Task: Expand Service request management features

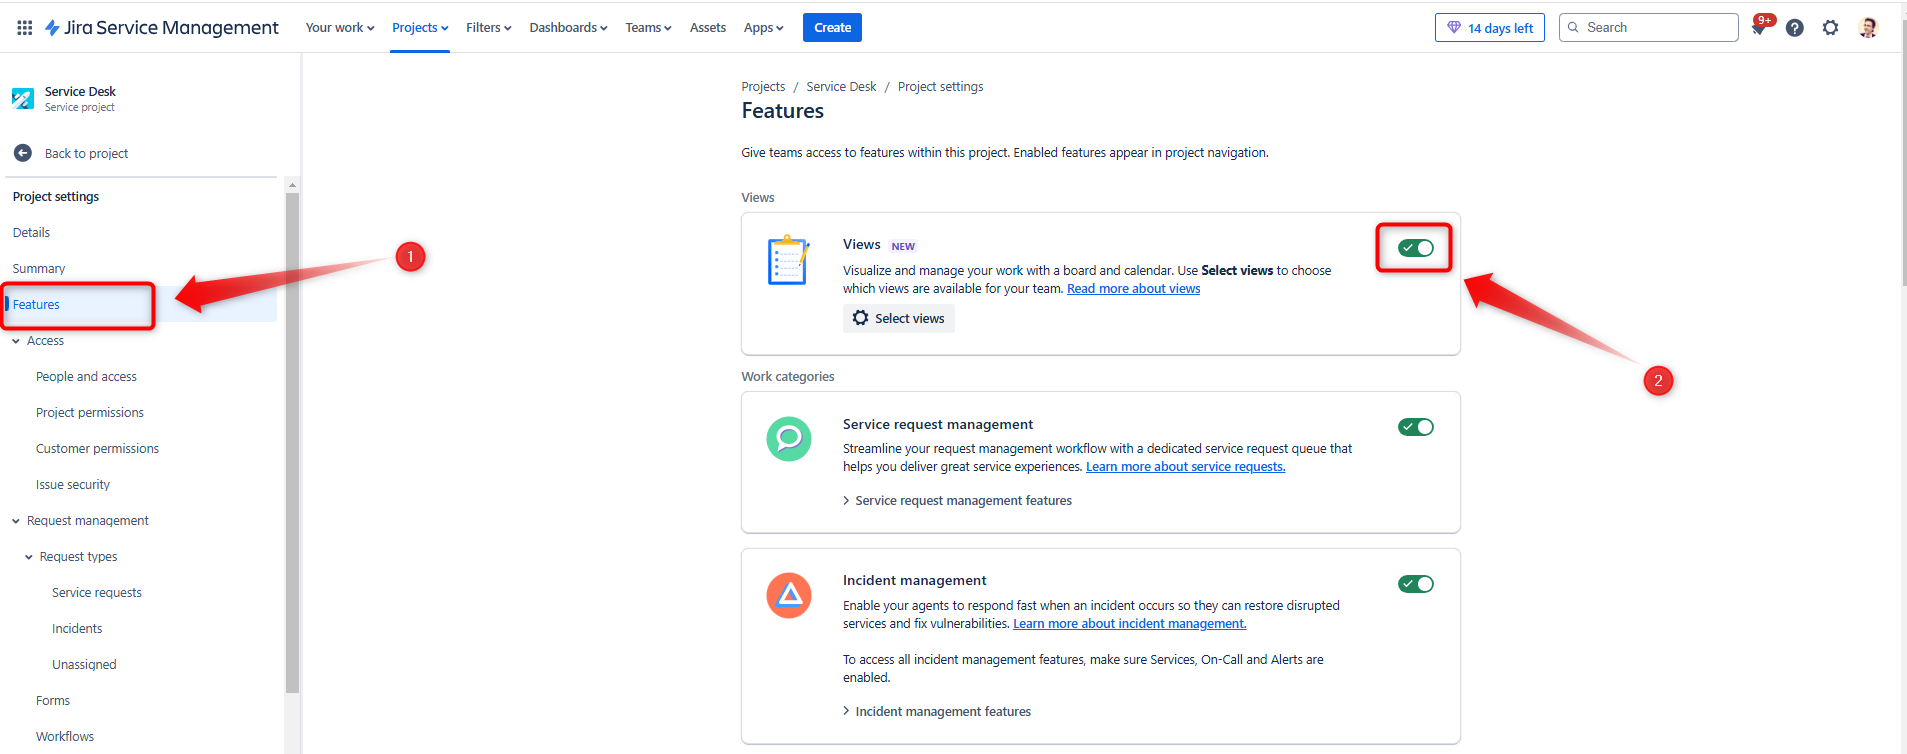Action: [957, 501]
